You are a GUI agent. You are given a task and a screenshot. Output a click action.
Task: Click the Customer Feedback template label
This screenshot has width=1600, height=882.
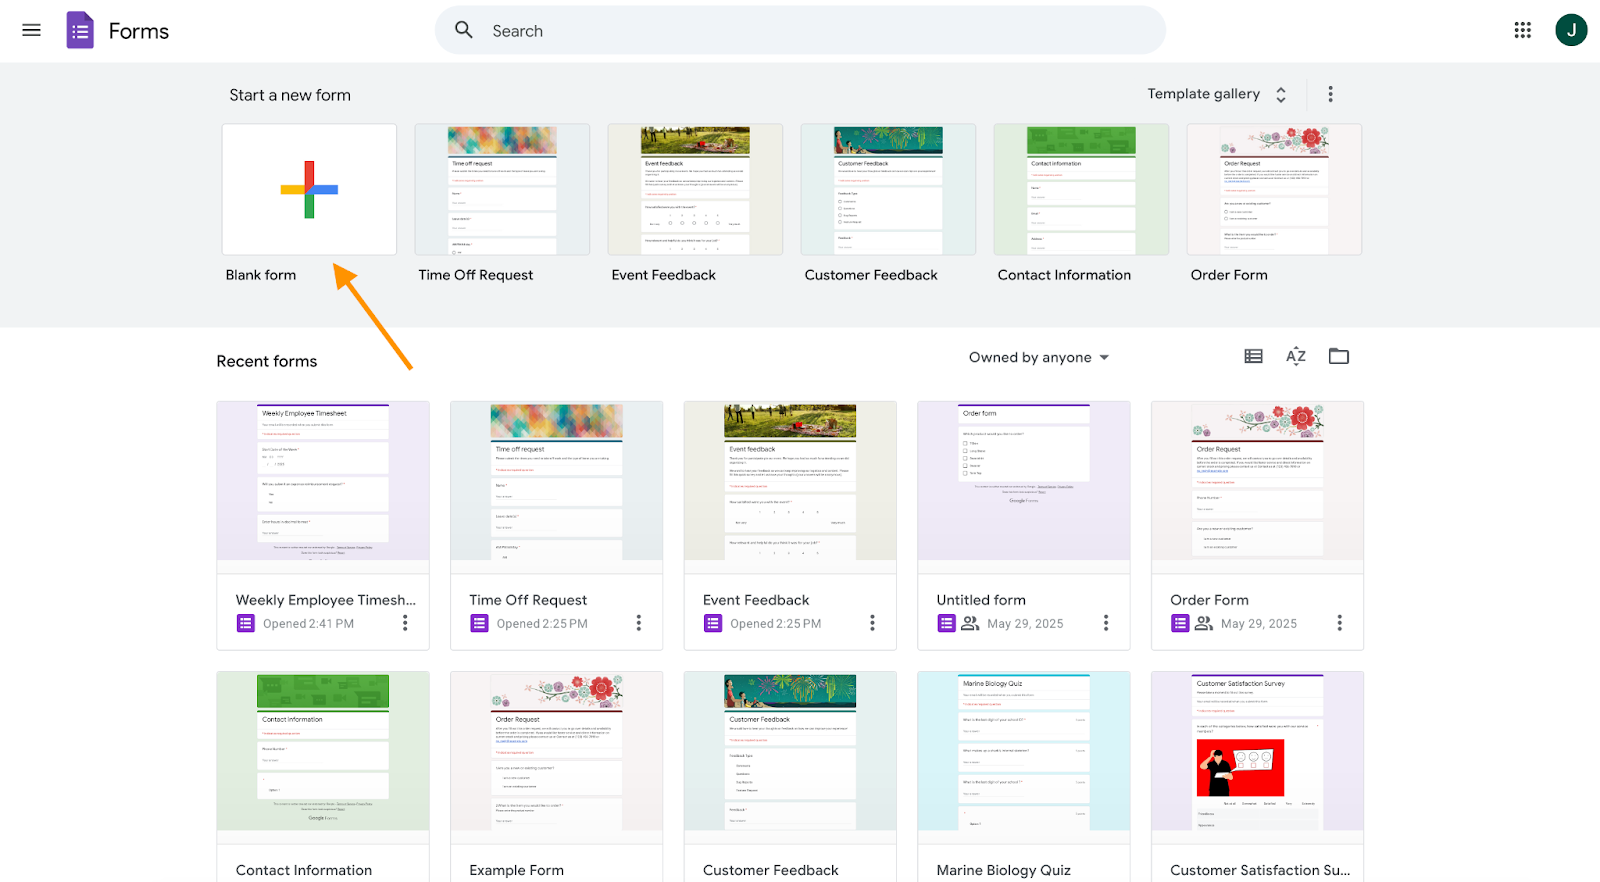click(x=871, y=275)
